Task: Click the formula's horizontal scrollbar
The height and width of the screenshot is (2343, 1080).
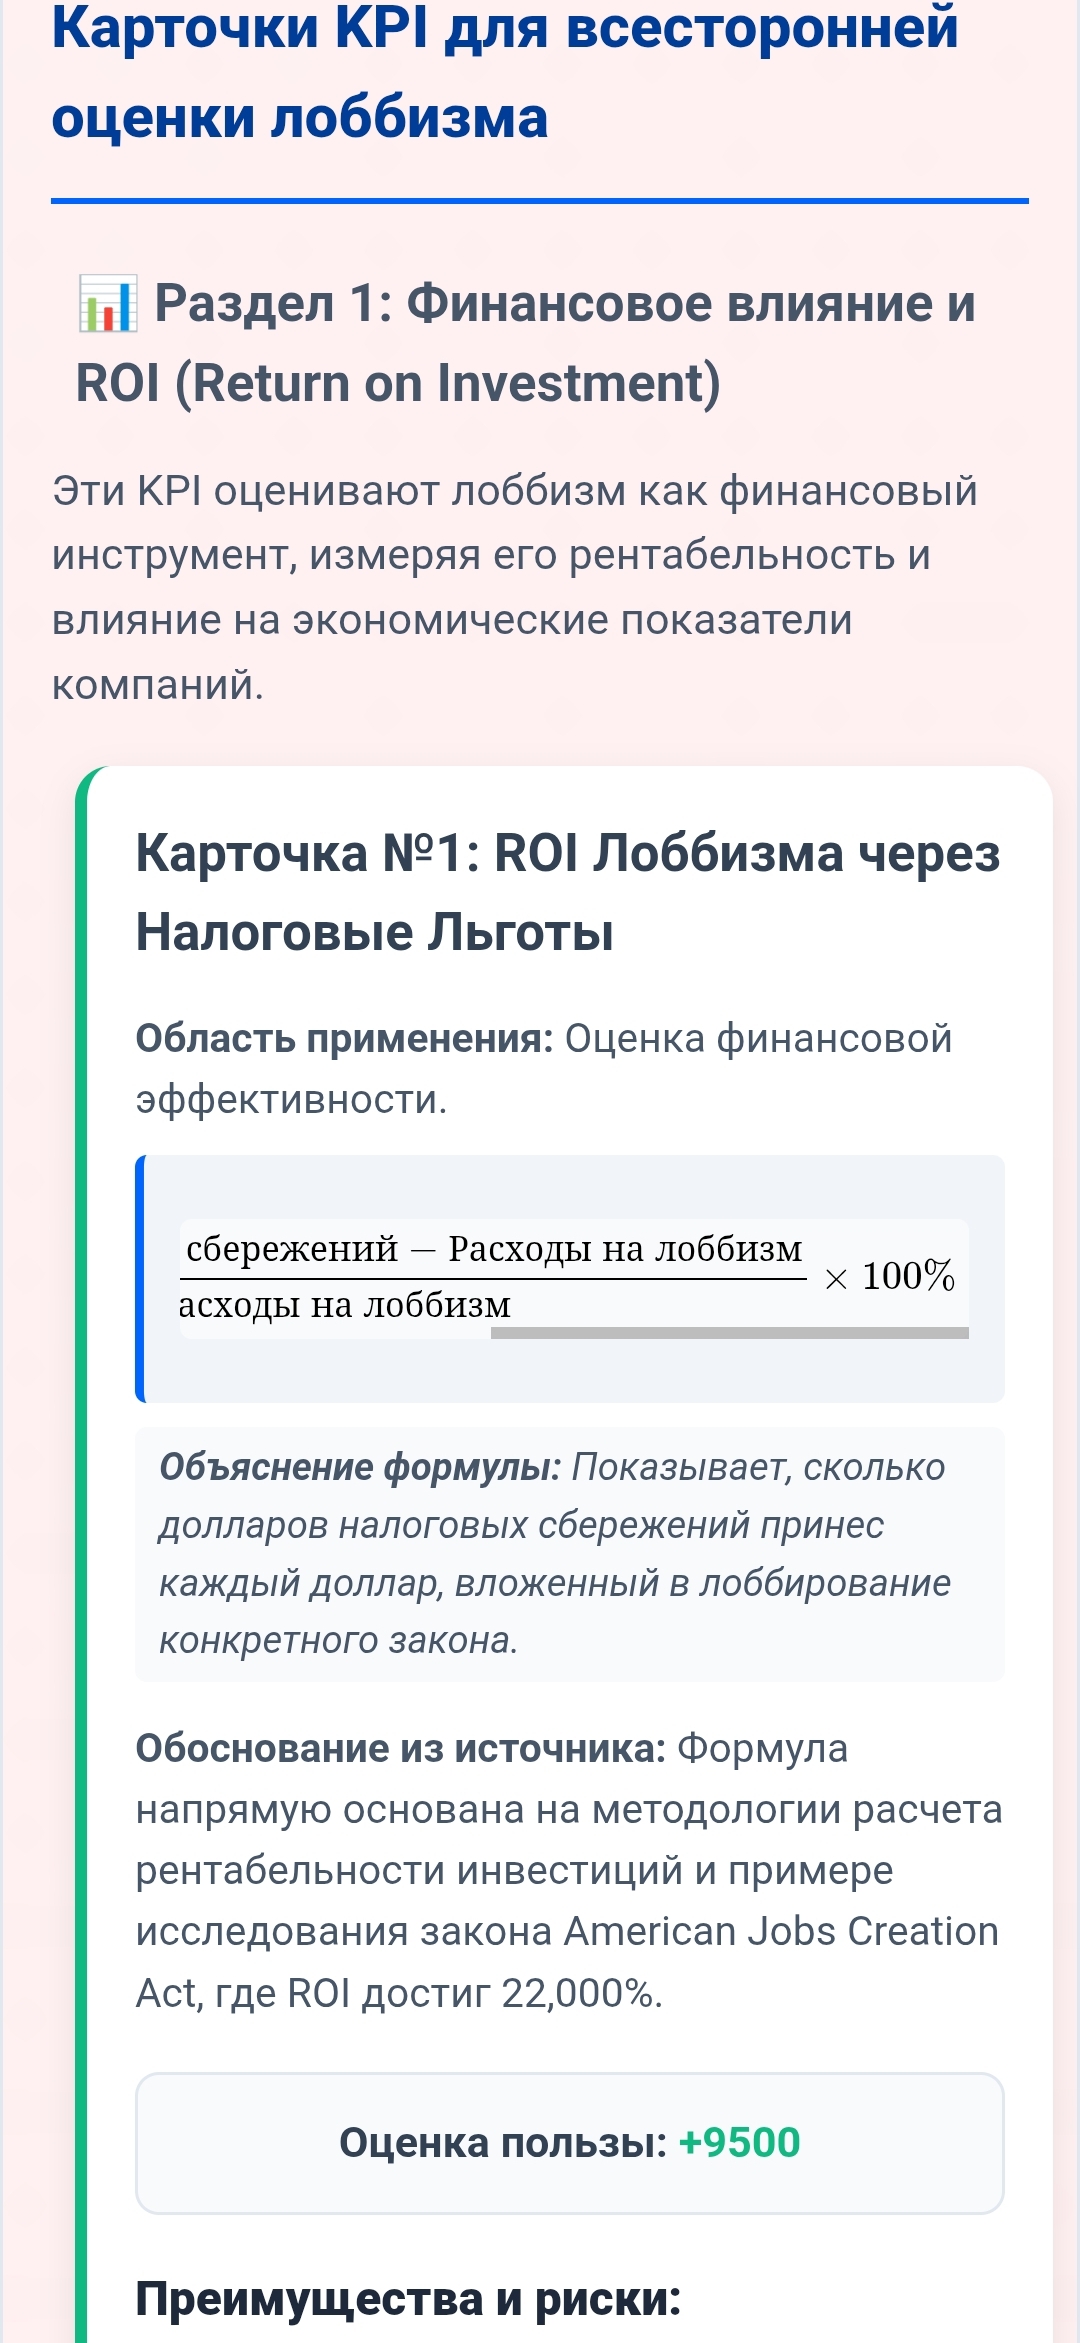Action: coord(729,1333)
